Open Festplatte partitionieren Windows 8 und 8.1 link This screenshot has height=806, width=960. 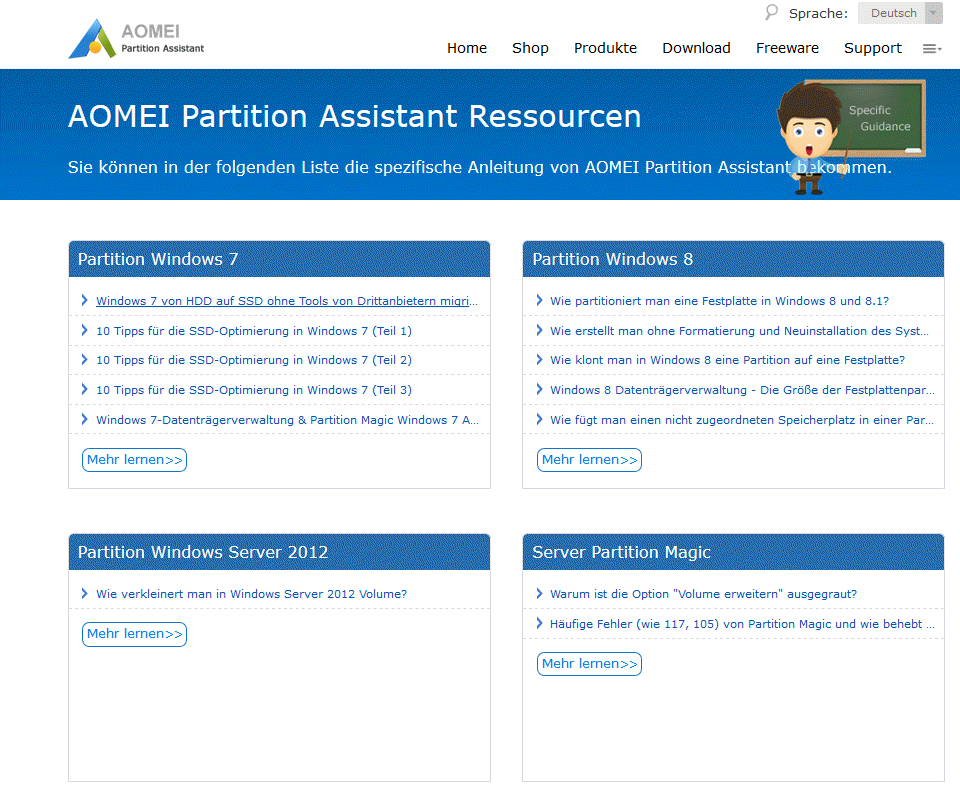coord(719,301)
